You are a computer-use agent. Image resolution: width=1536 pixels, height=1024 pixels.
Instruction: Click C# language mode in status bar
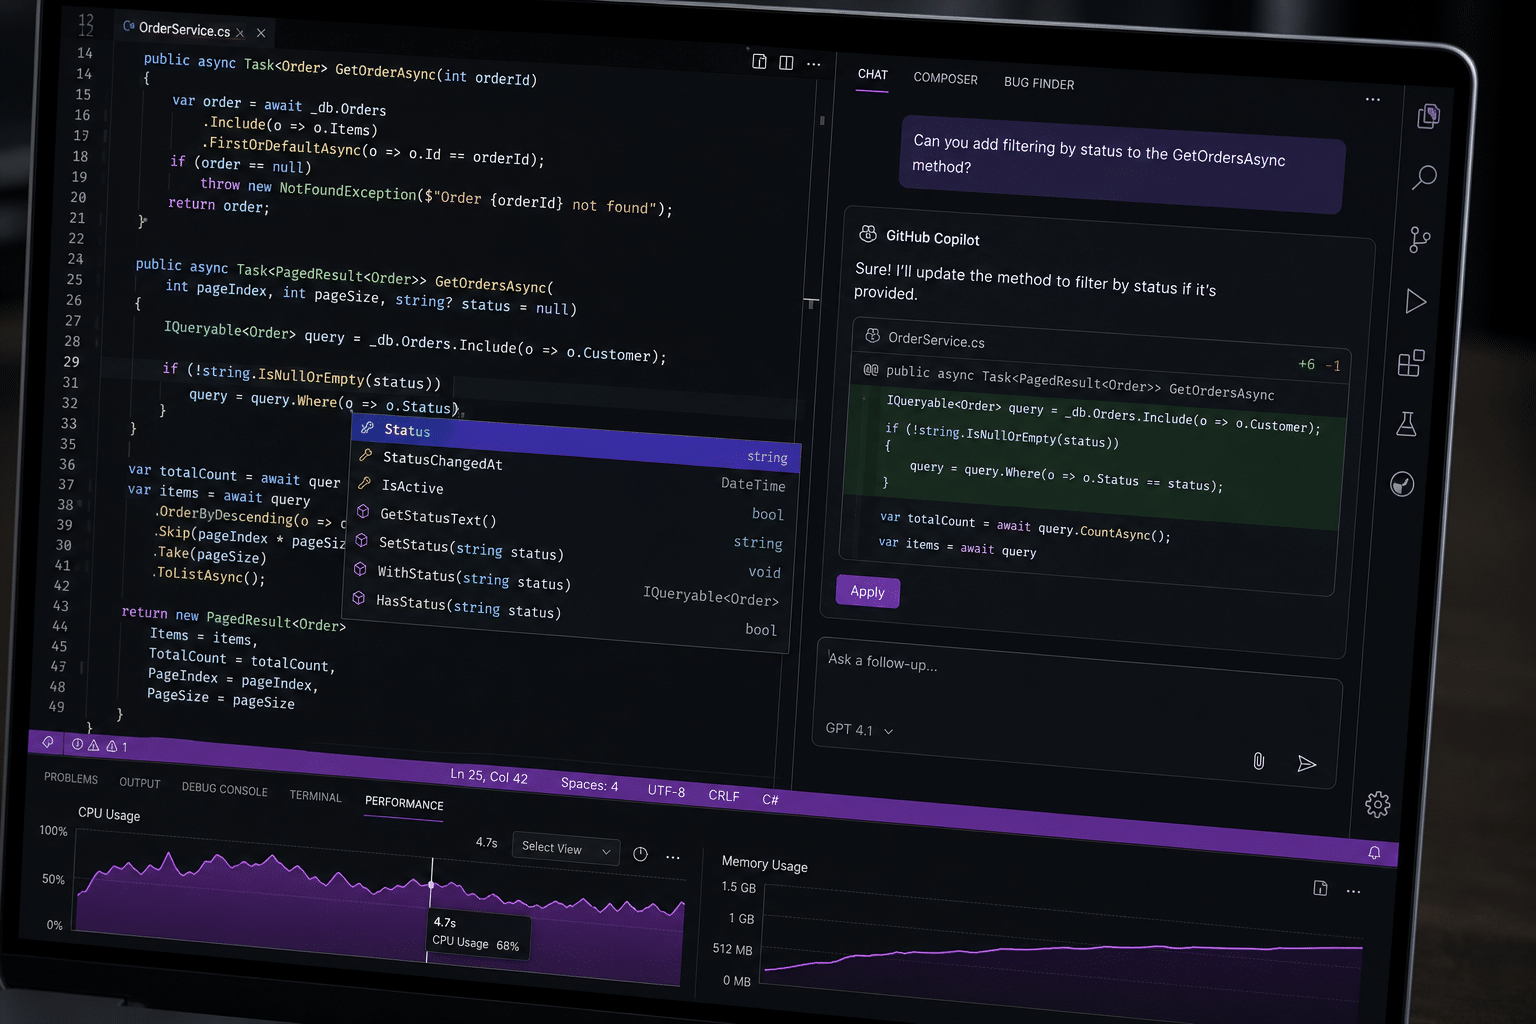coord(770,799)
